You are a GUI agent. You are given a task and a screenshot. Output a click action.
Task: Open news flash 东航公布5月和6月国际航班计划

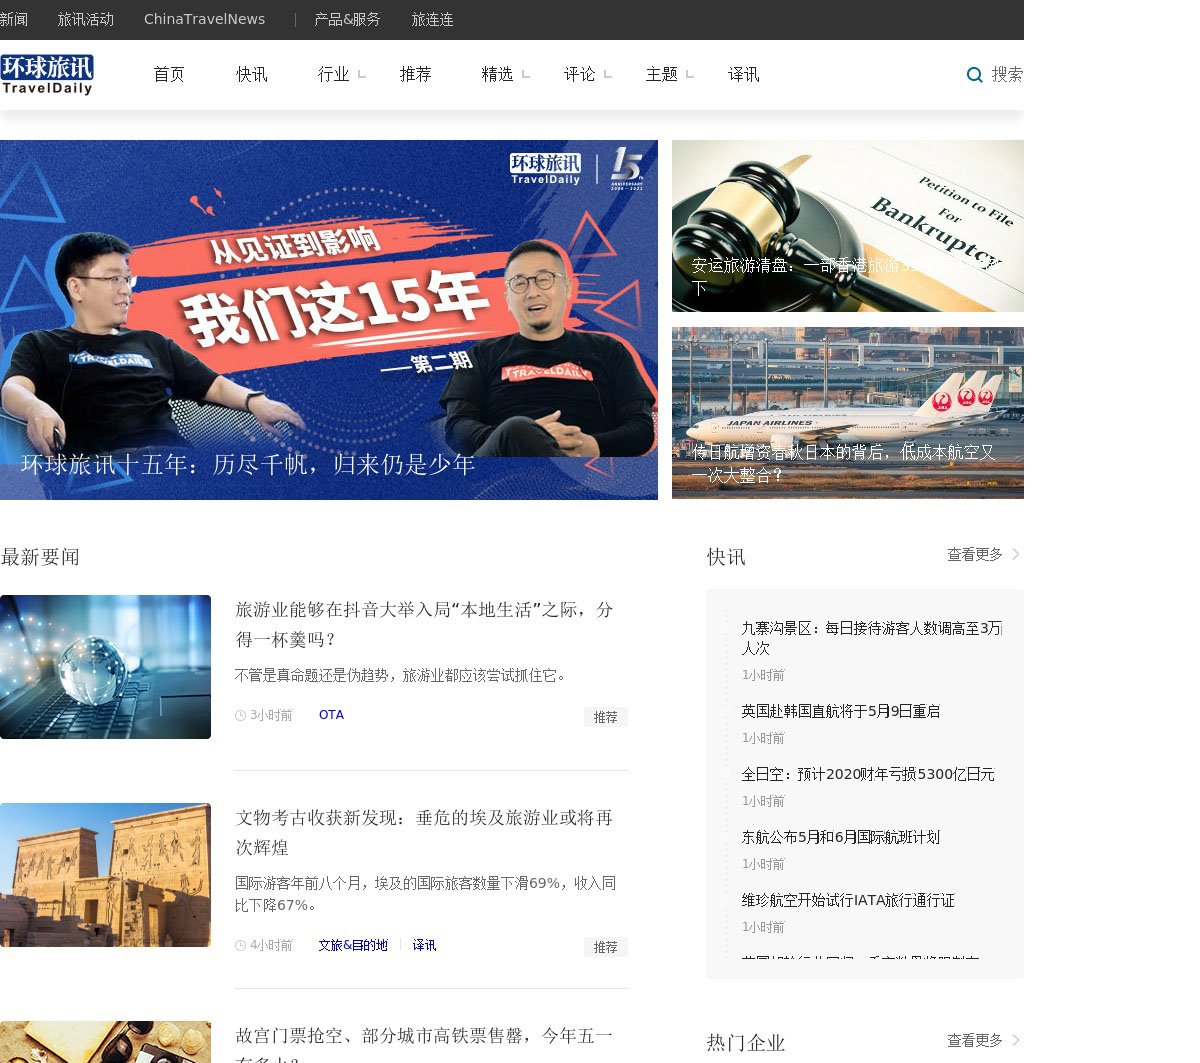[841, 837]
